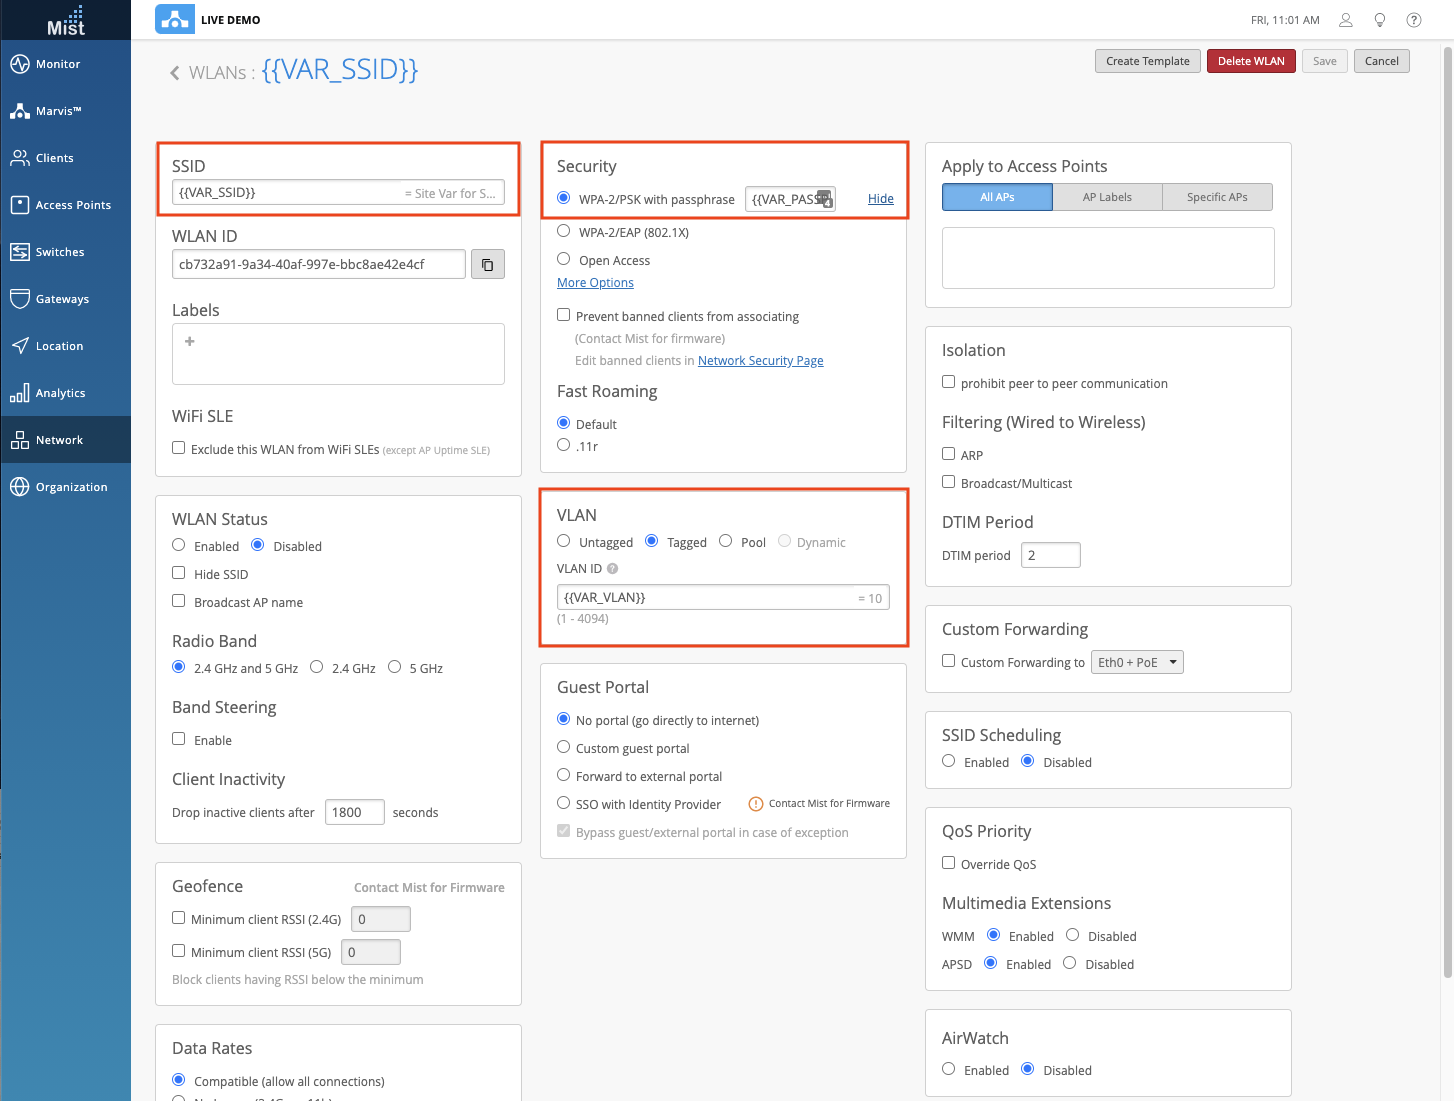
Task: Add a label with plus icon
Action: [x=190, y=342]
